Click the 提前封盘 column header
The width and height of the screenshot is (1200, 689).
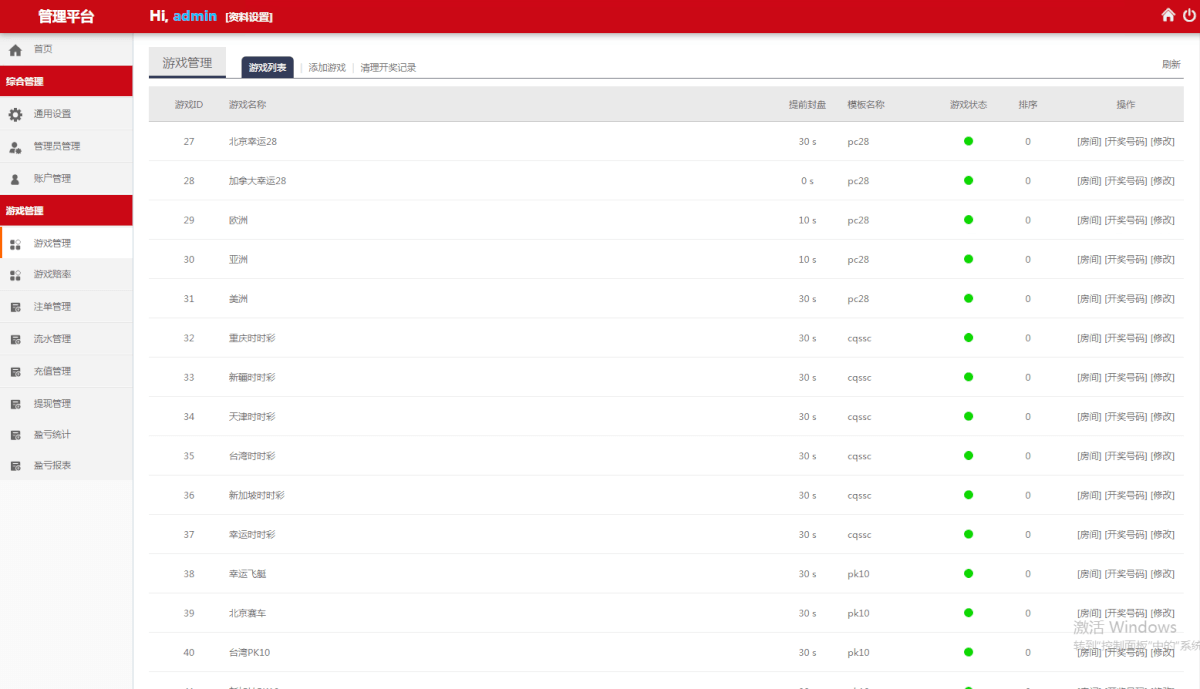pyautogui.click(x=807, y=104)
